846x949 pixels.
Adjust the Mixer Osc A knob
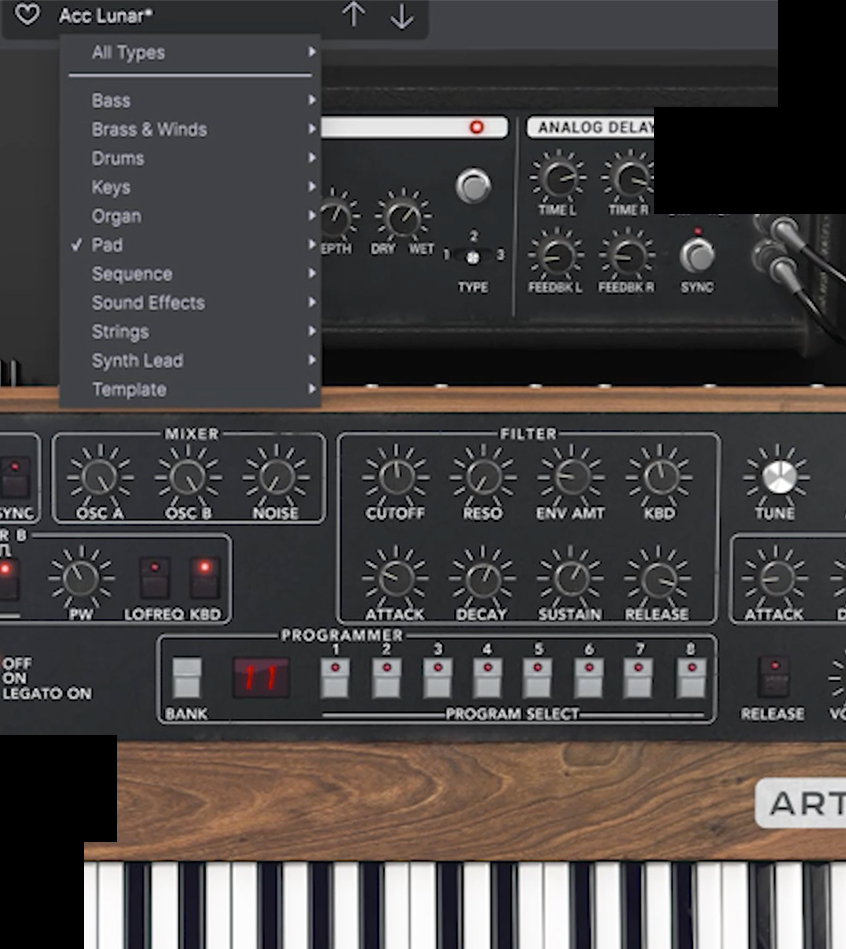100,478
